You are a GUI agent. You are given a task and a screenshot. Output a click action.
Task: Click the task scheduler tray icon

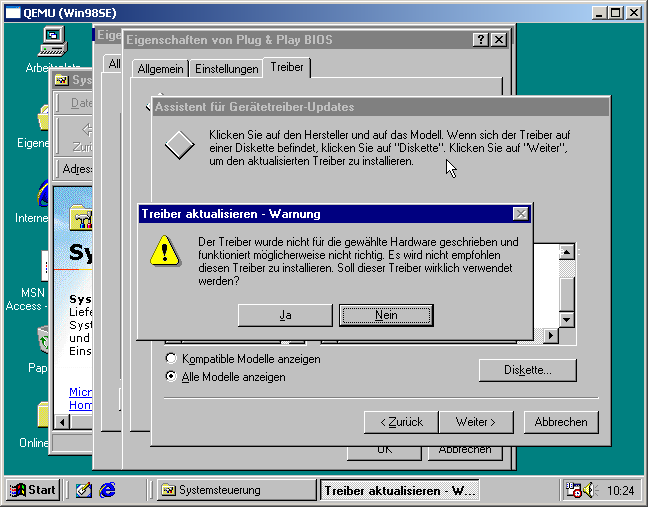tap(574, 490)
